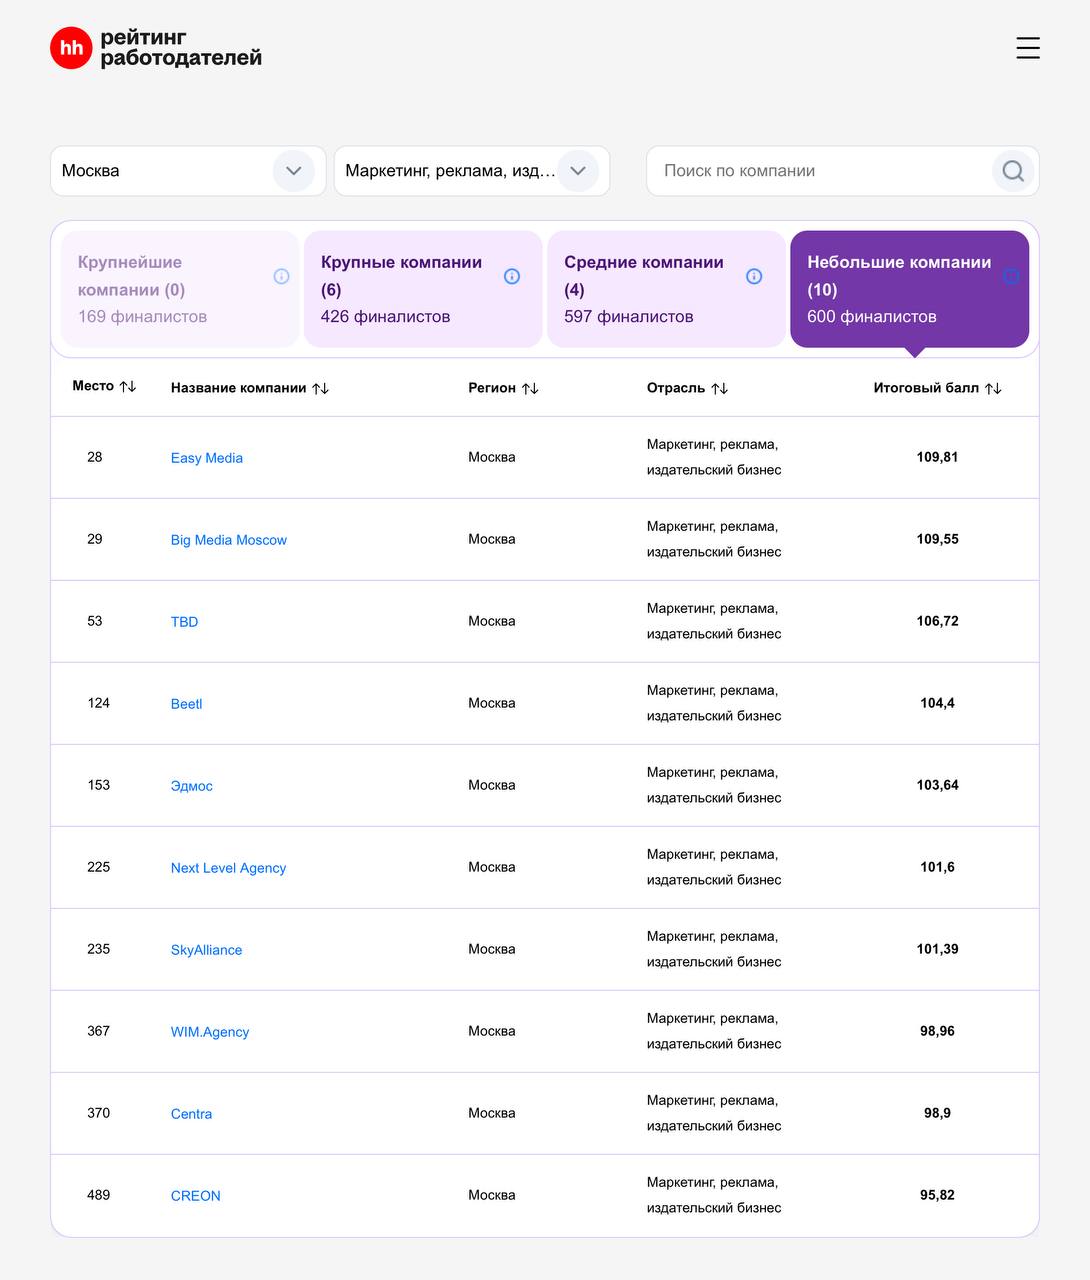
Task: Expand the Маркетинг, реклама industry dropdown
Action: point(577,171)
